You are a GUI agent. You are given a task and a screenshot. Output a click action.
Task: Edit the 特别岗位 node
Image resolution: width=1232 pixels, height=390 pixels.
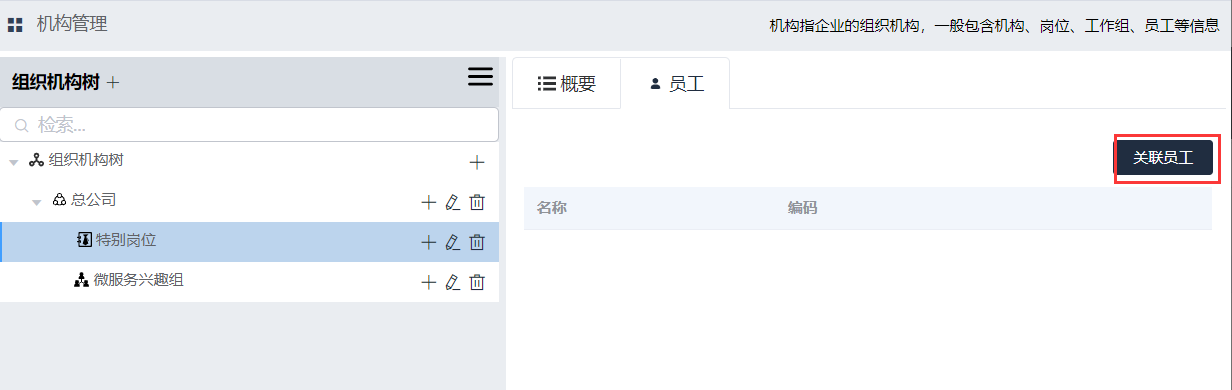453,242
